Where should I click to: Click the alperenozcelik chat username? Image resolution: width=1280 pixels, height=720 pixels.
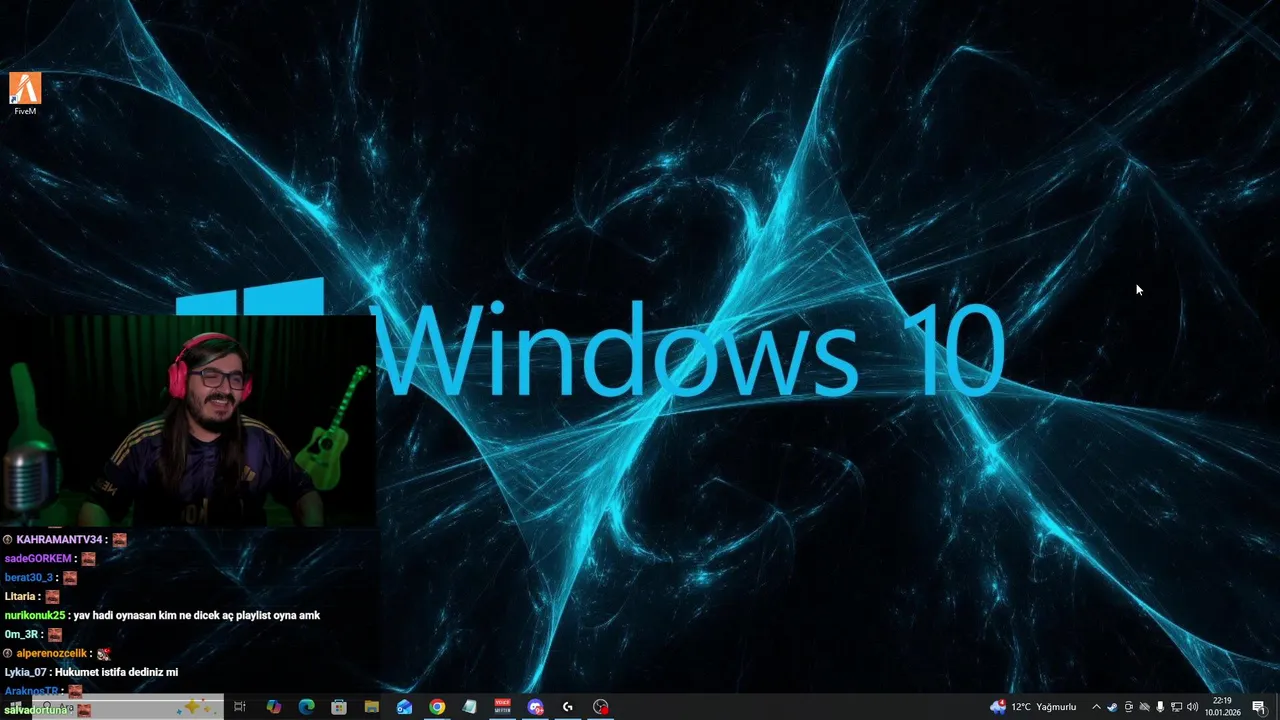tap(52, 654)
